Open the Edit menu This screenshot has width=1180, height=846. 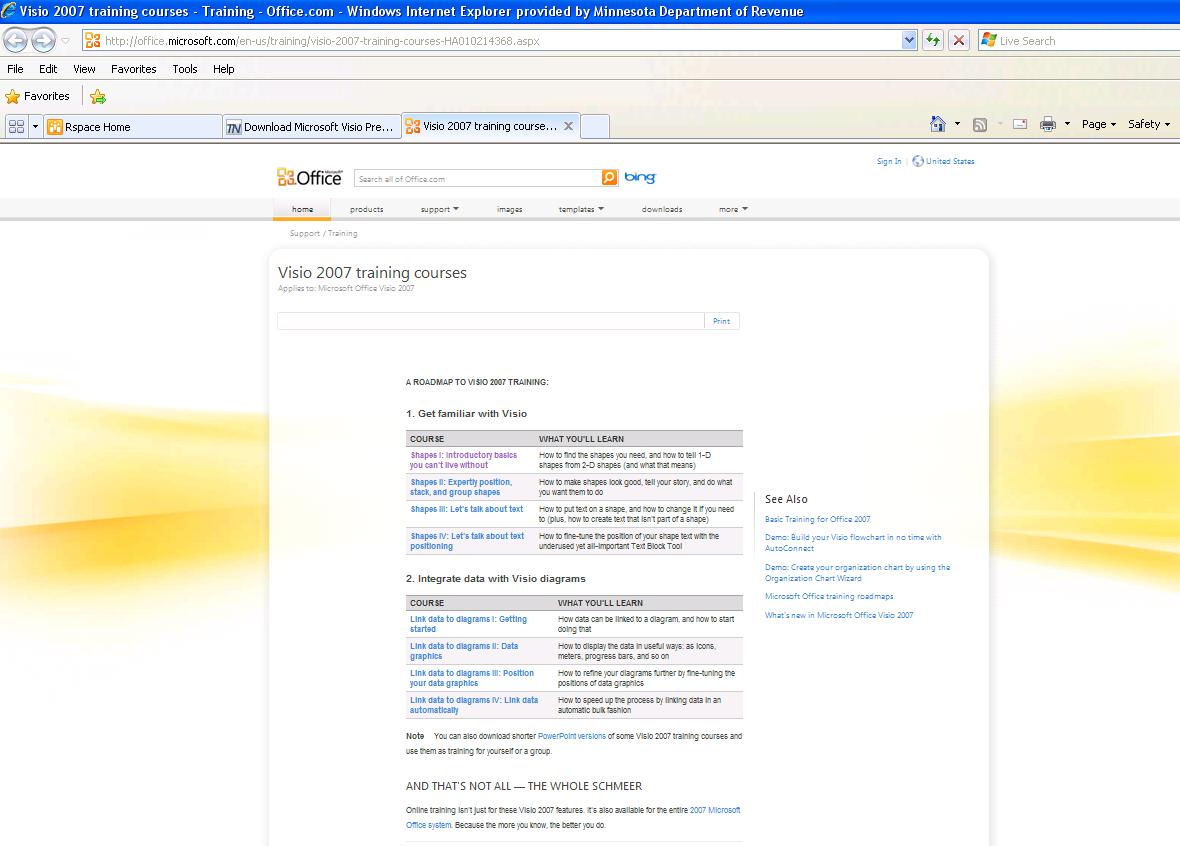pyautogui.click(x=48, y=68)
